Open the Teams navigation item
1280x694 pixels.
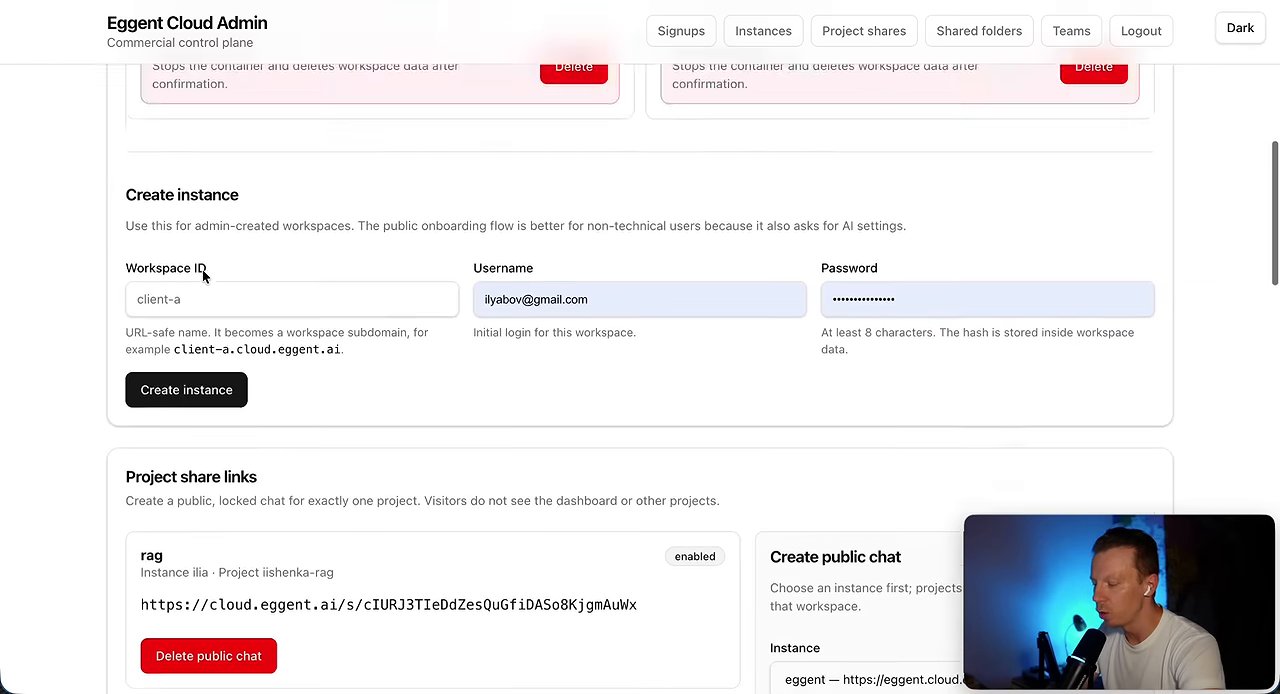[1071, 31]
